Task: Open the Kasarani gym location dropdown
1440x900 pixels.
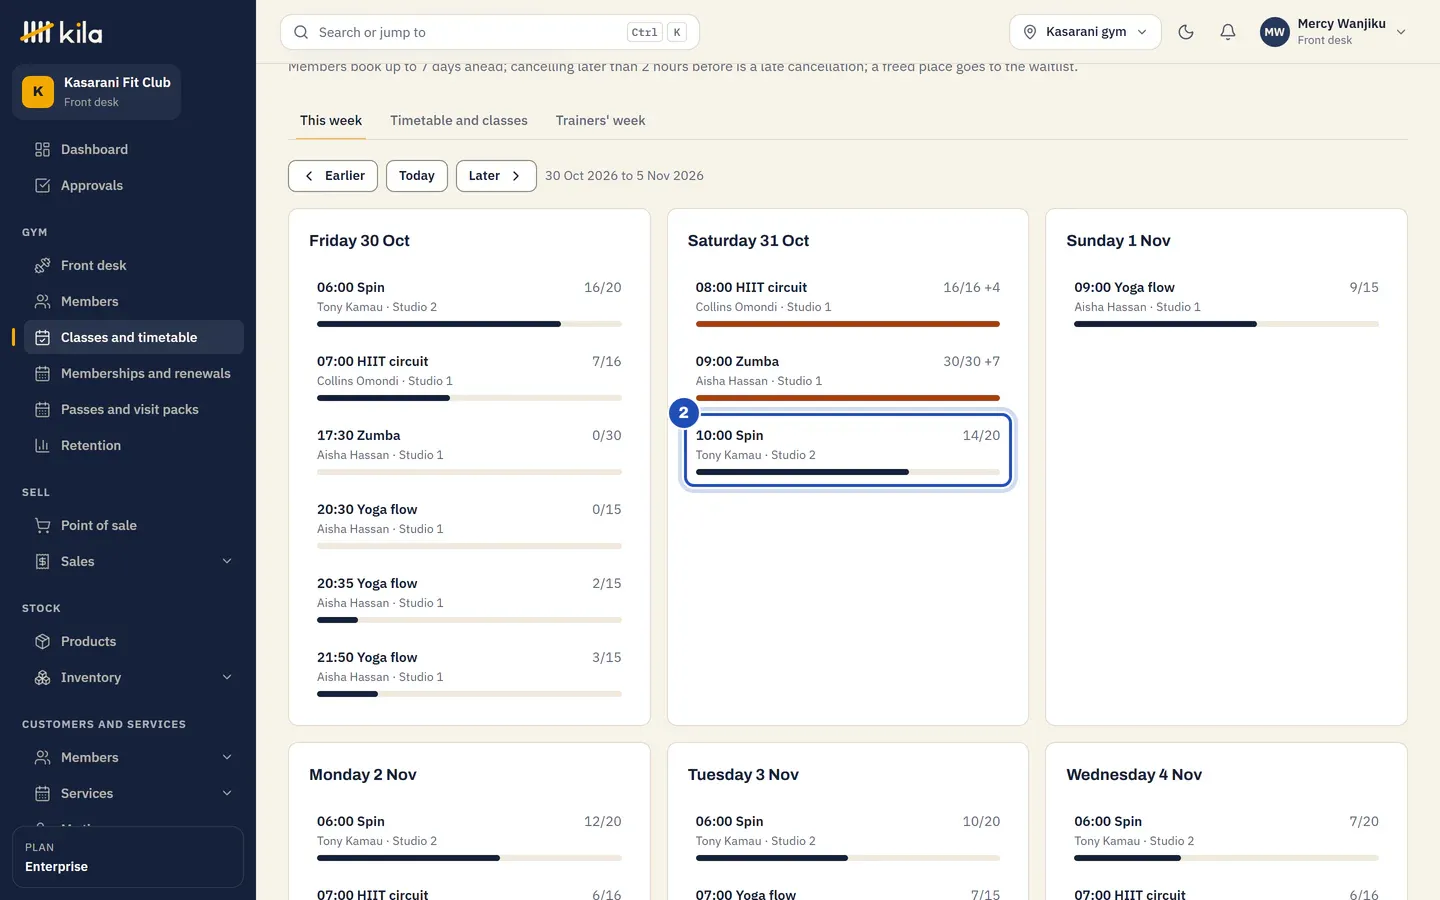Action: 1085,32
